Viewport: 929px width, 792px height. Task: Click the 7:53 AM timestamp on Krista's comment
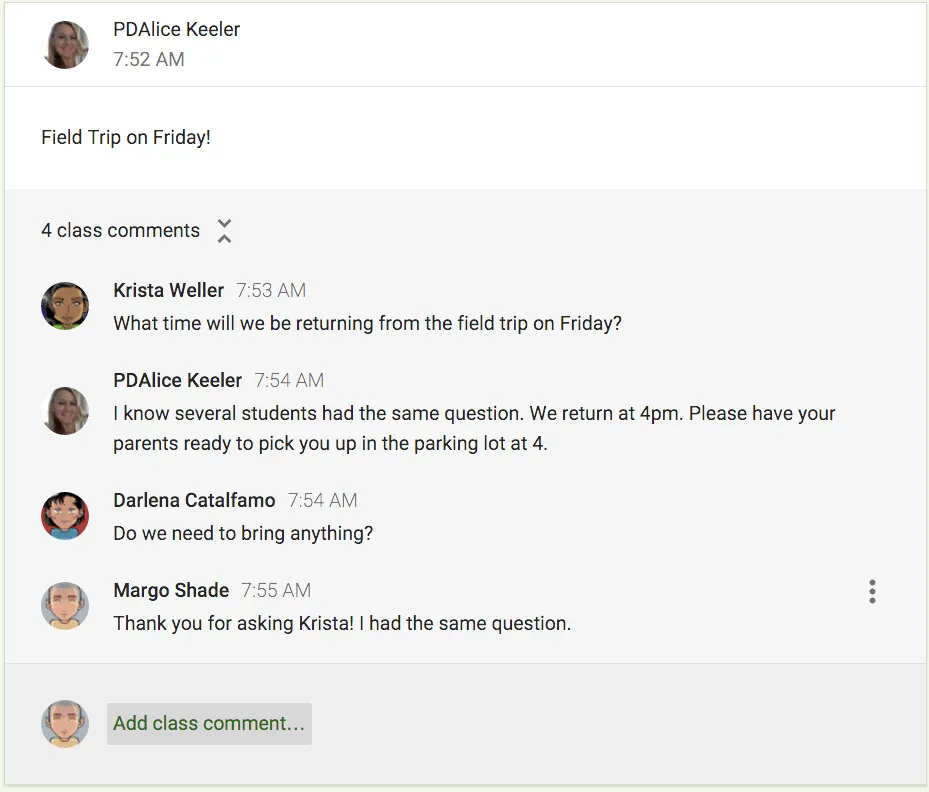tap(271, 291)
